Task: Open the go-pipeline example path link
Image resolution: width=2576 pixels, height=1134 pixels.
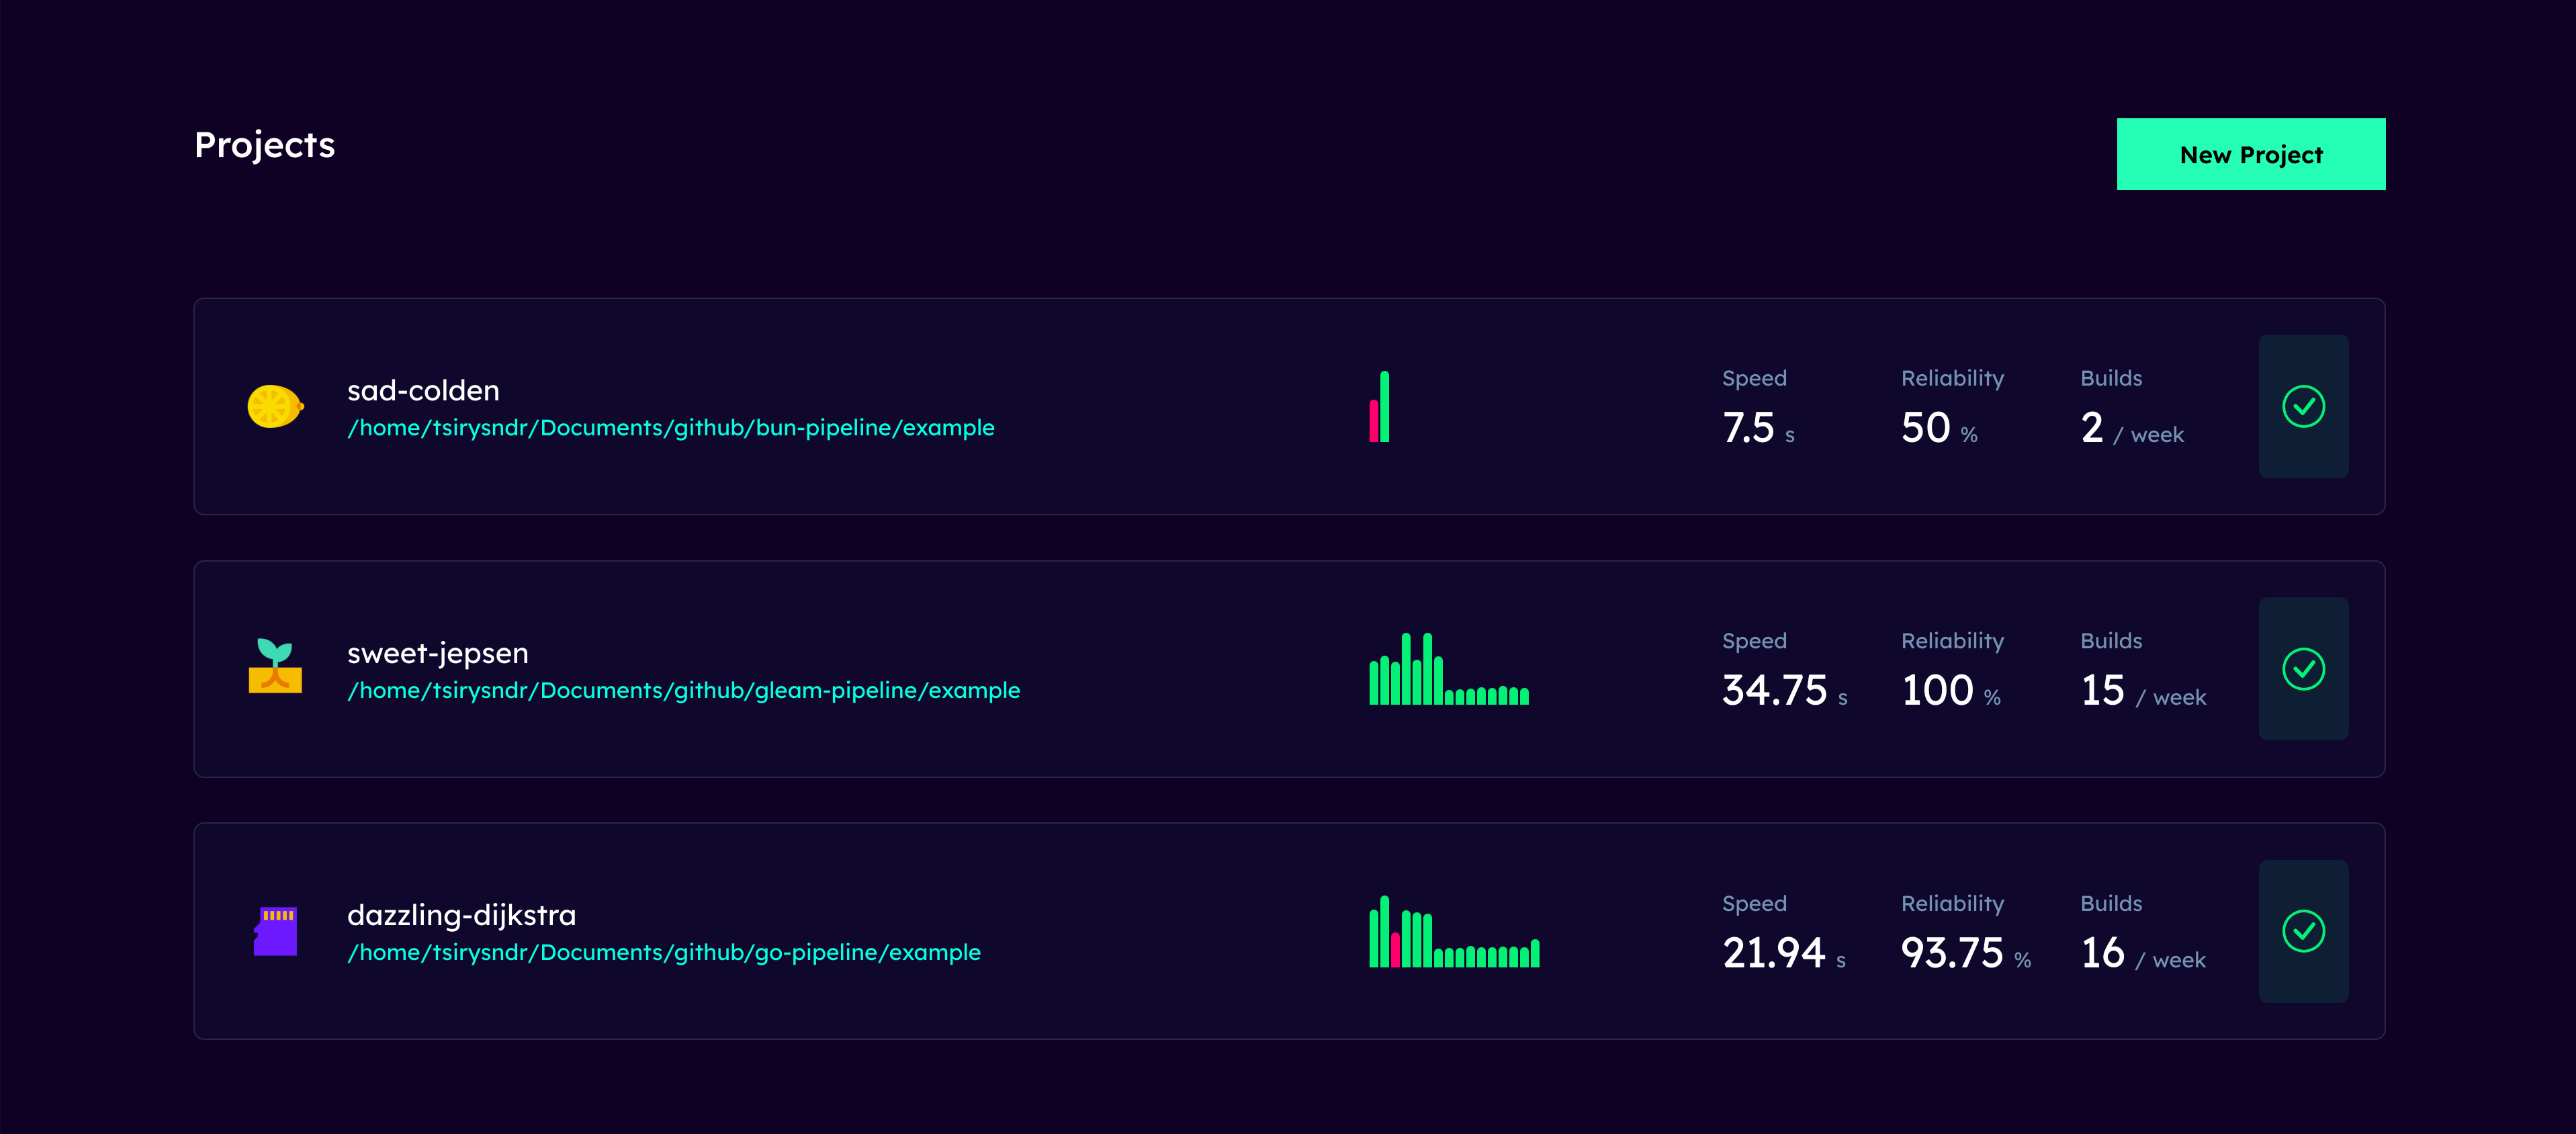Action: coord(663,953)
